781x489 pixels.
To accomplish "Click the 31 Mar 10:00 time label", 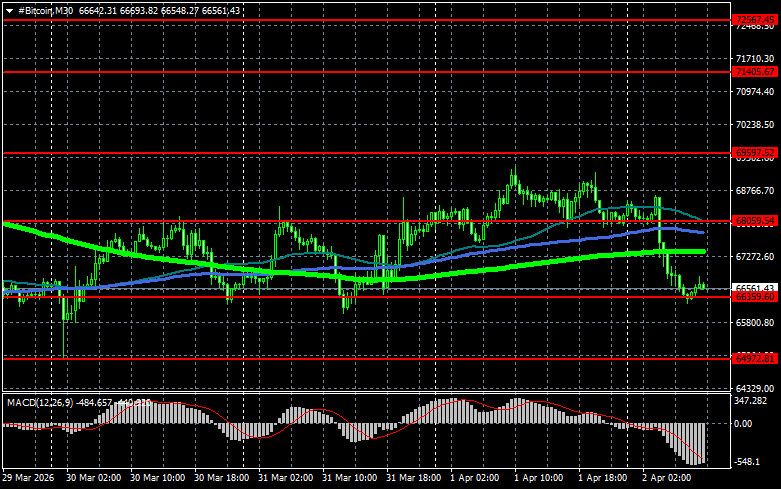I will [349, 478].
